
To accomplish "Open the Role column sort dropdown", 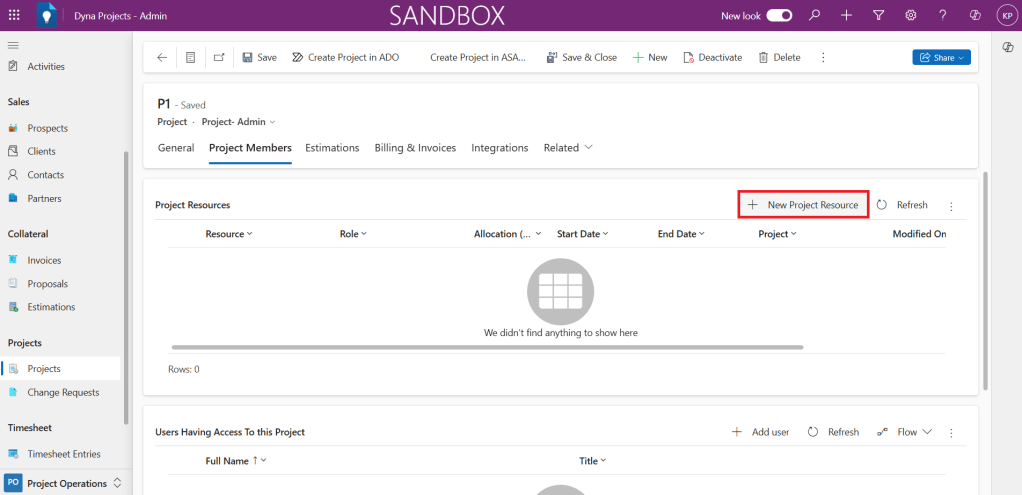I will click(354, 234).
